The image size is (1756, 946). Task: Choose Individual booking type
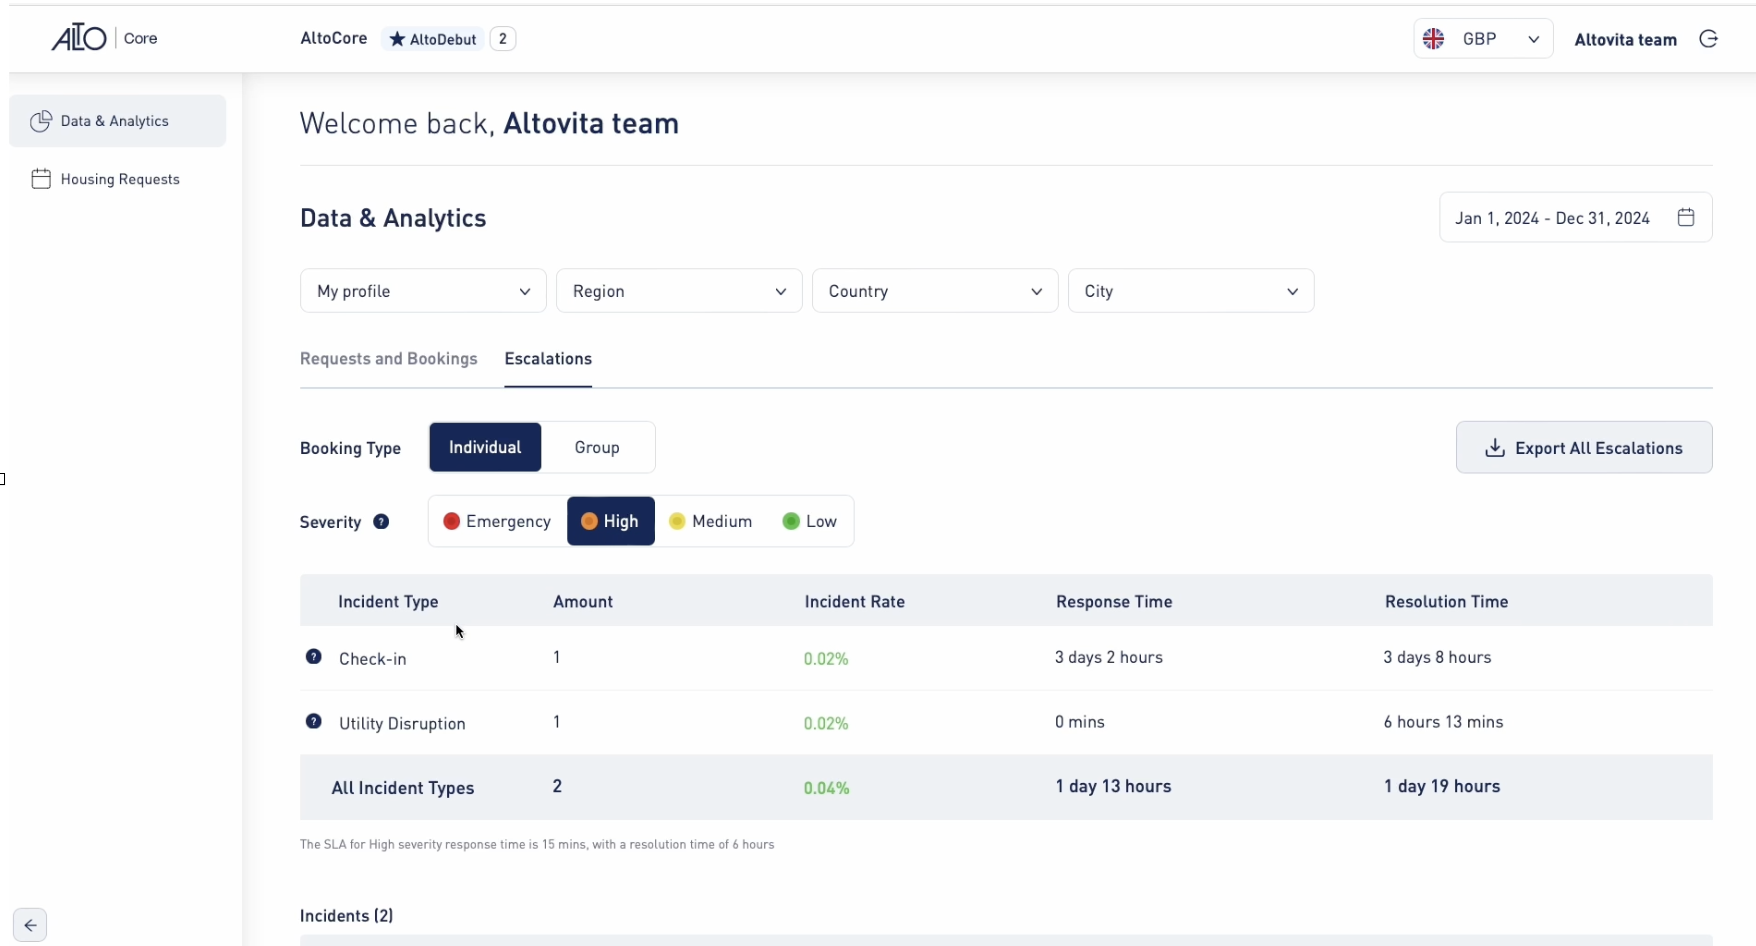[x=485, y=447]
